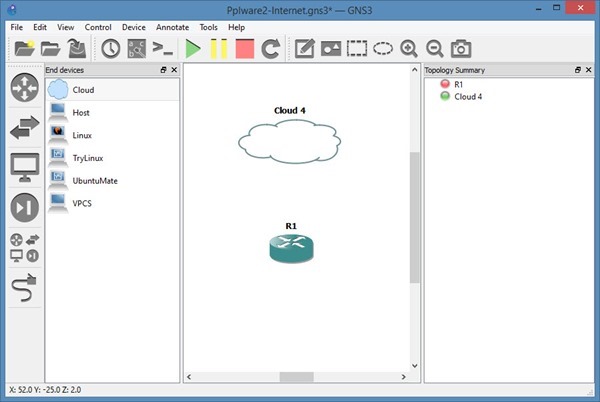Click the canvas scroll up arrow
This screenshot has width=600, height=402.
click(414, 70)
